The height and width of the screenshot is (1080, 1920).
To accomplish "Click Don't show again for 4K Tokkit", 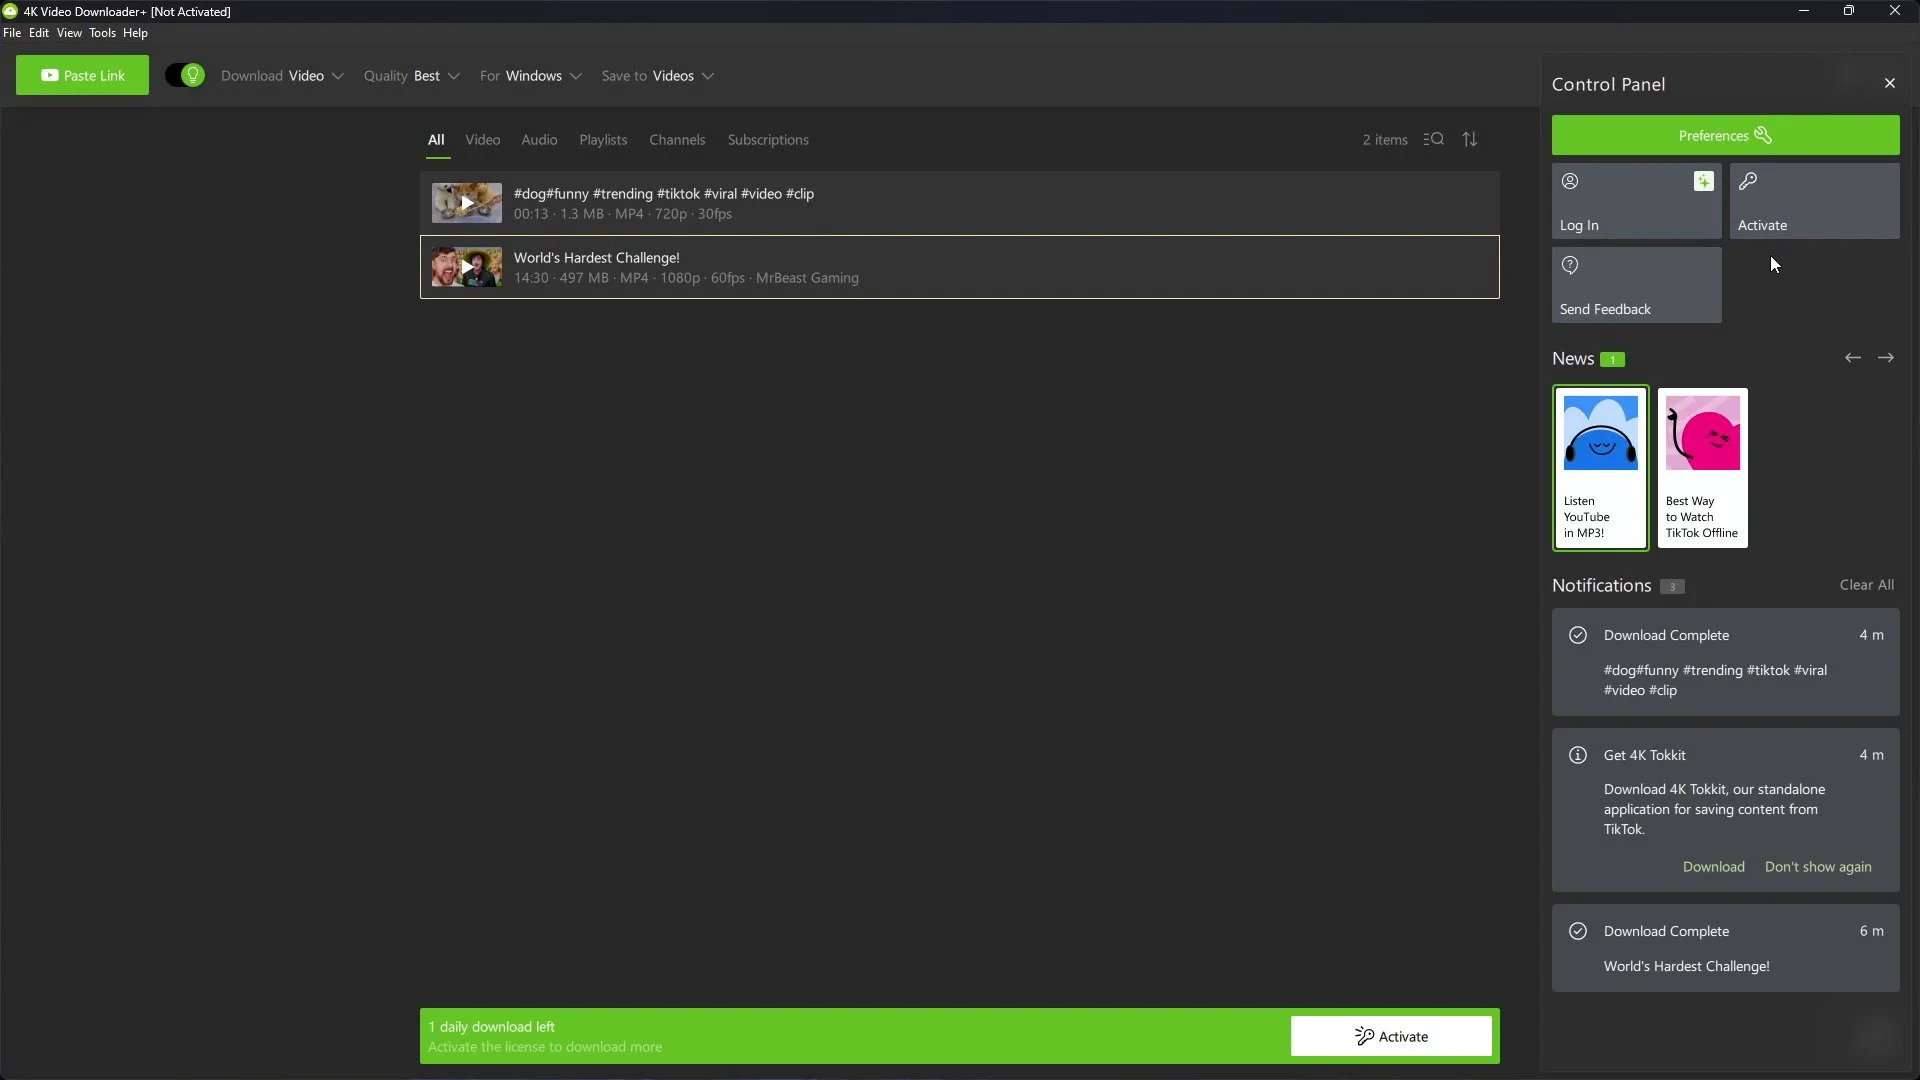I will (1817, 866).
